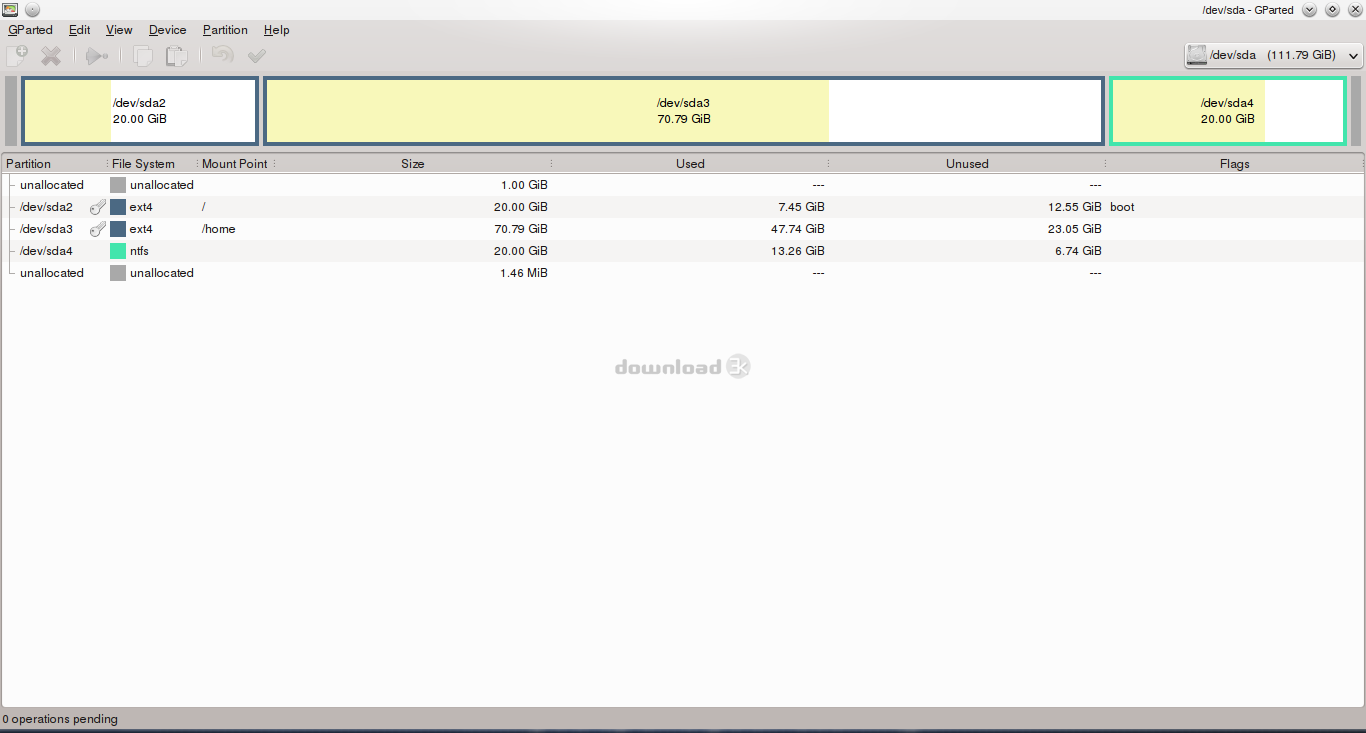Click the key icon beside /dev/sda3
Image resolution: width=1366 pixels, height=733 pixels.
tap(97, 229)
